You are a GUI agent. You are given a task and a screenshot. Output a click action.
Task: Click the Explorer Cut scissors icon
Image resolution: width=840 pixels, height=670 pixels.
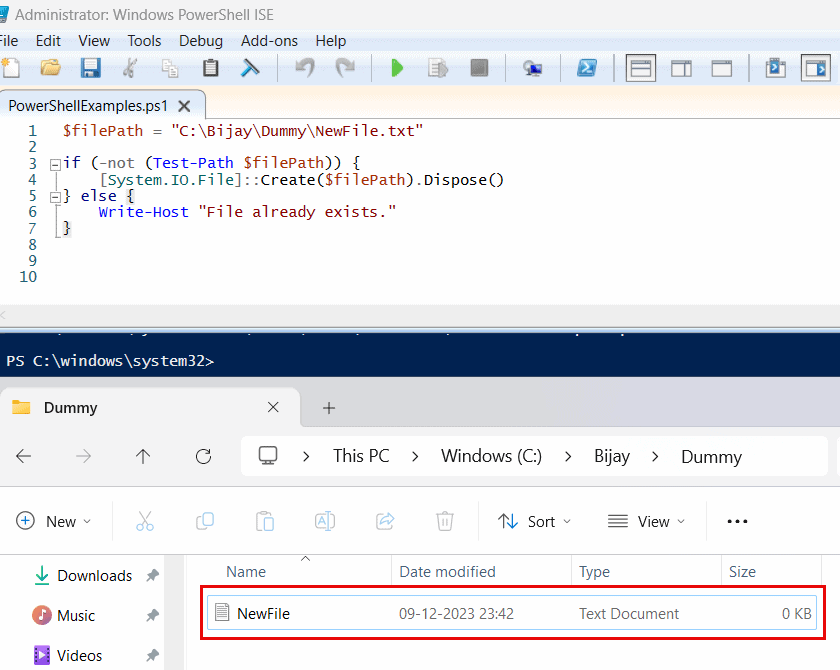coord(145,521)
